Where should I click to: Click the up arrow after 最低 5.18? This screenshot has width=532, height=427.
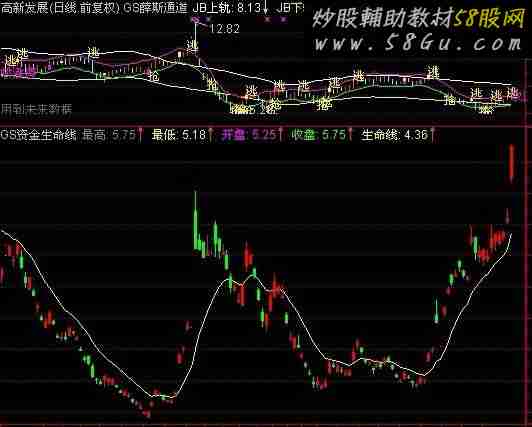coord(210,135)
